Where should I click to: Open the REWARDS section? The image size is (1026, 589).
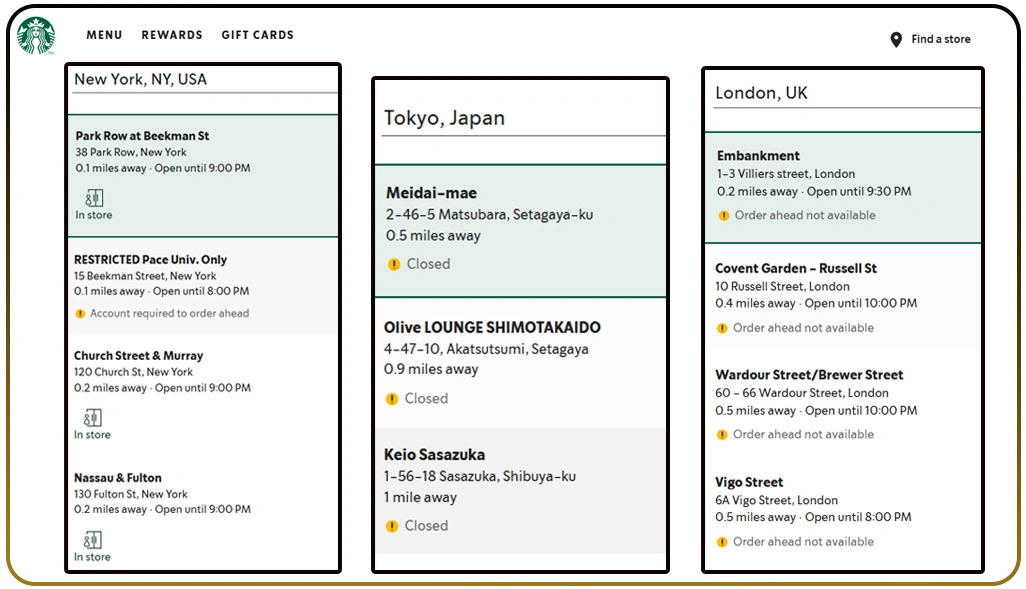pos(171,35)
